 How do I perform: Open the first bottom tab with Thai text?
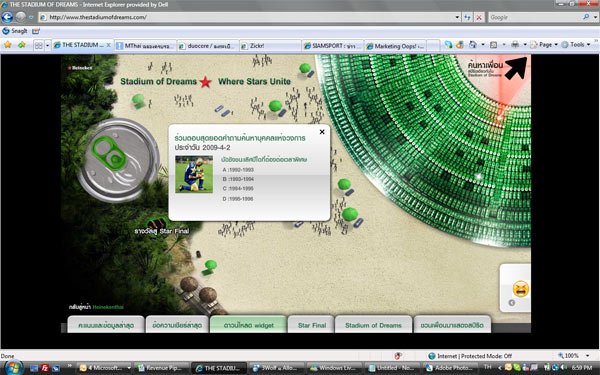coord(106,325)
